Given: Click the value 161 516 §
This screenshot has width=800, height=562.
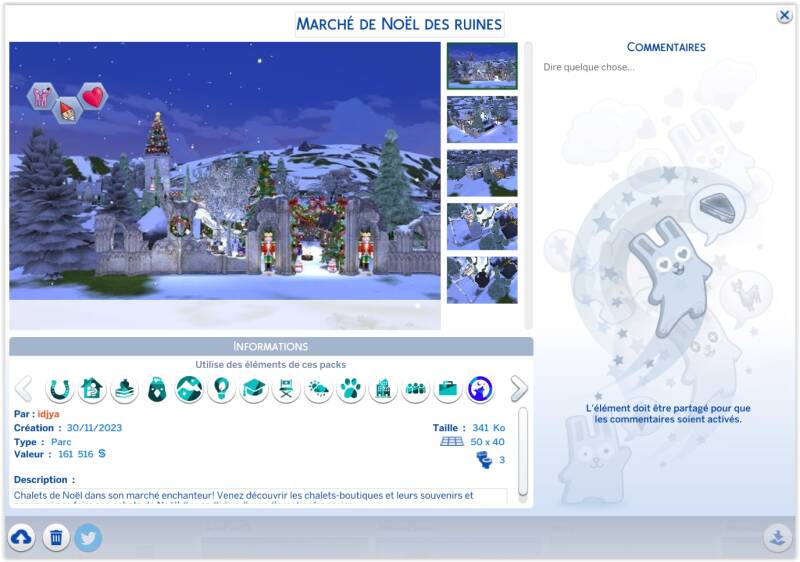Looking at the screenshot, I should (x=82, y=454).
